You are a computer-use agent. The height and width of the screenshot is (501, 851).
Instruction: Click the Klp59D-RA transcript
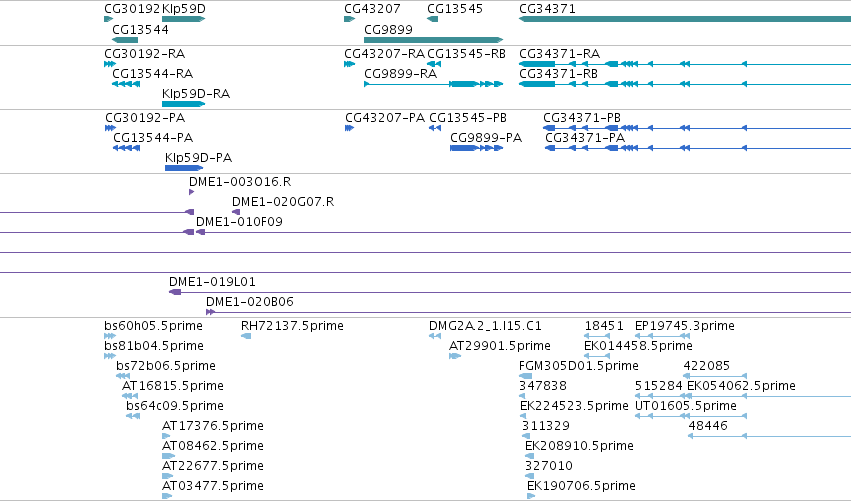point(183,104)
